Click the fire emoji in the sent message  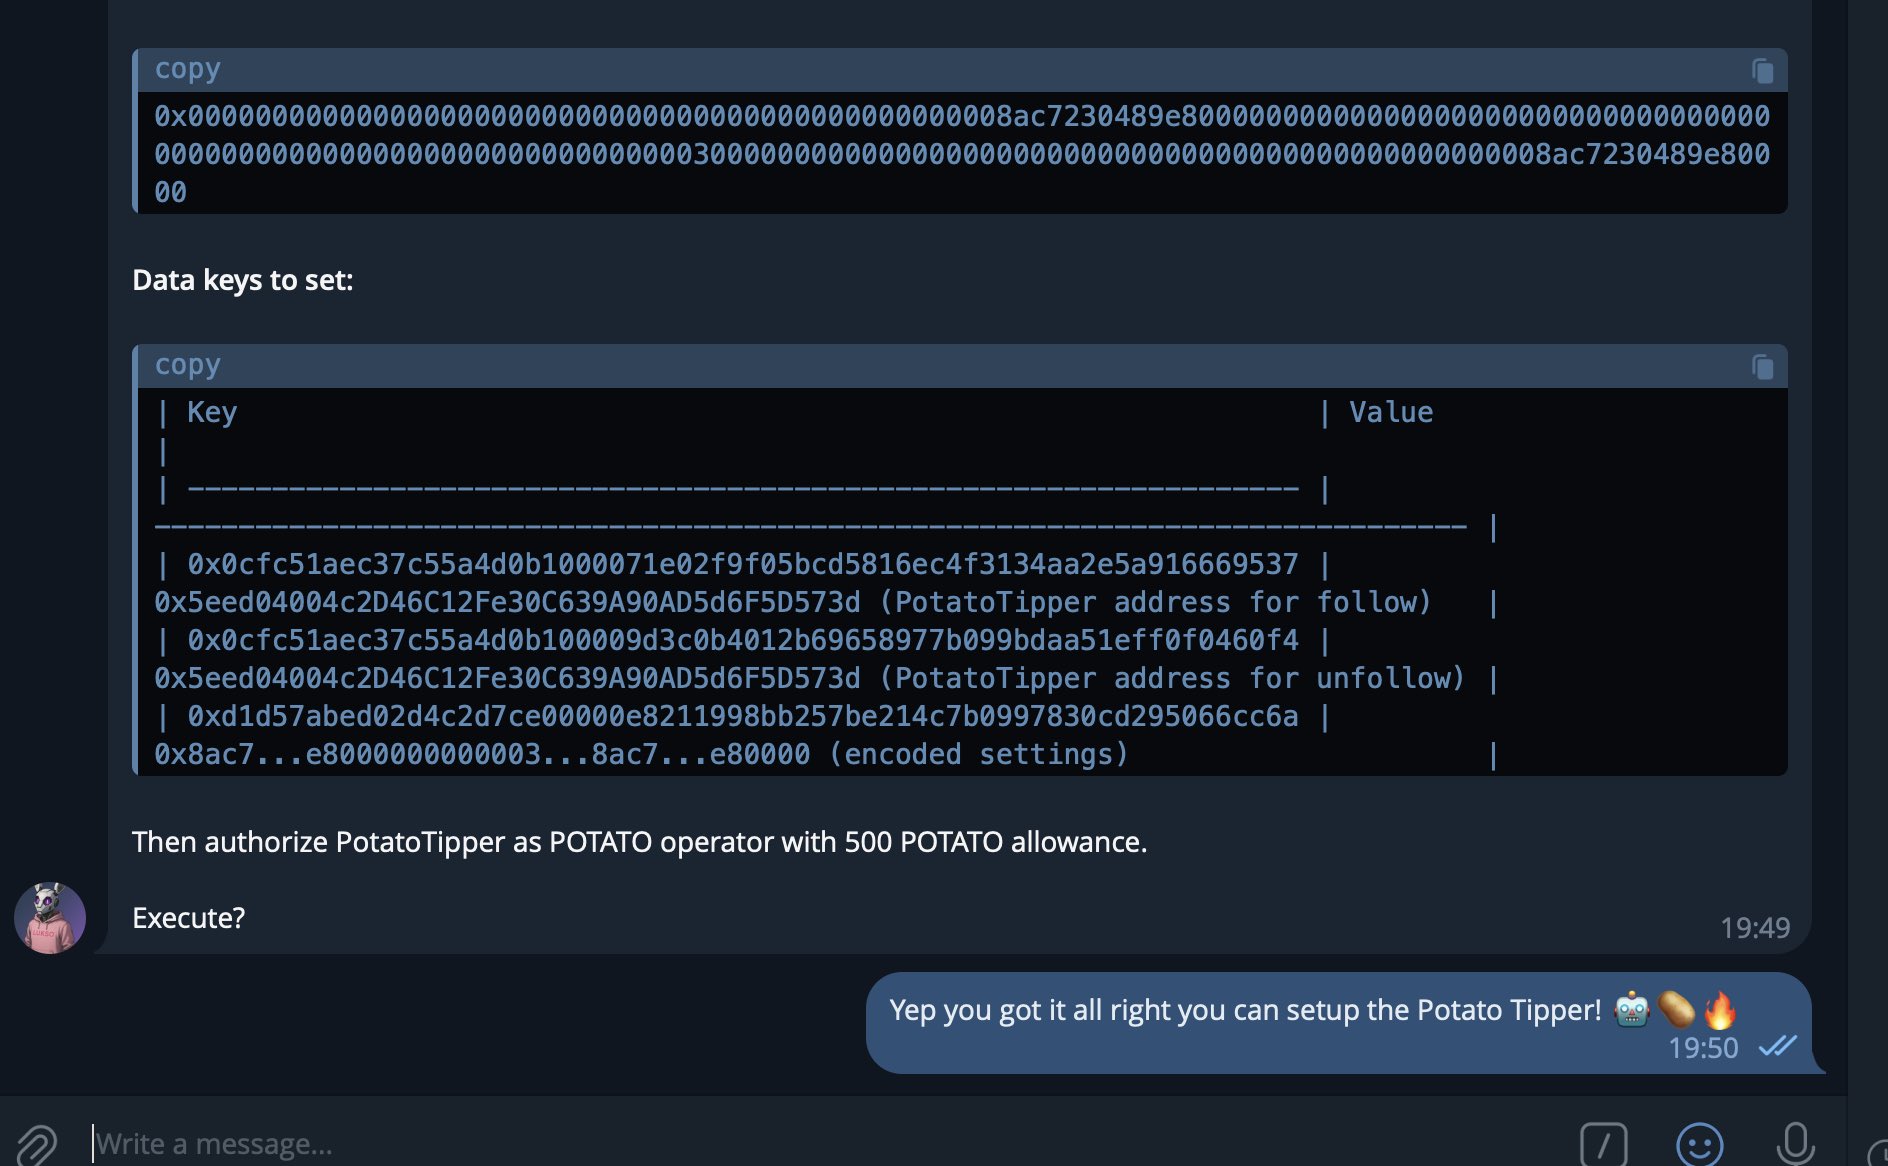coord(1720,1010)
